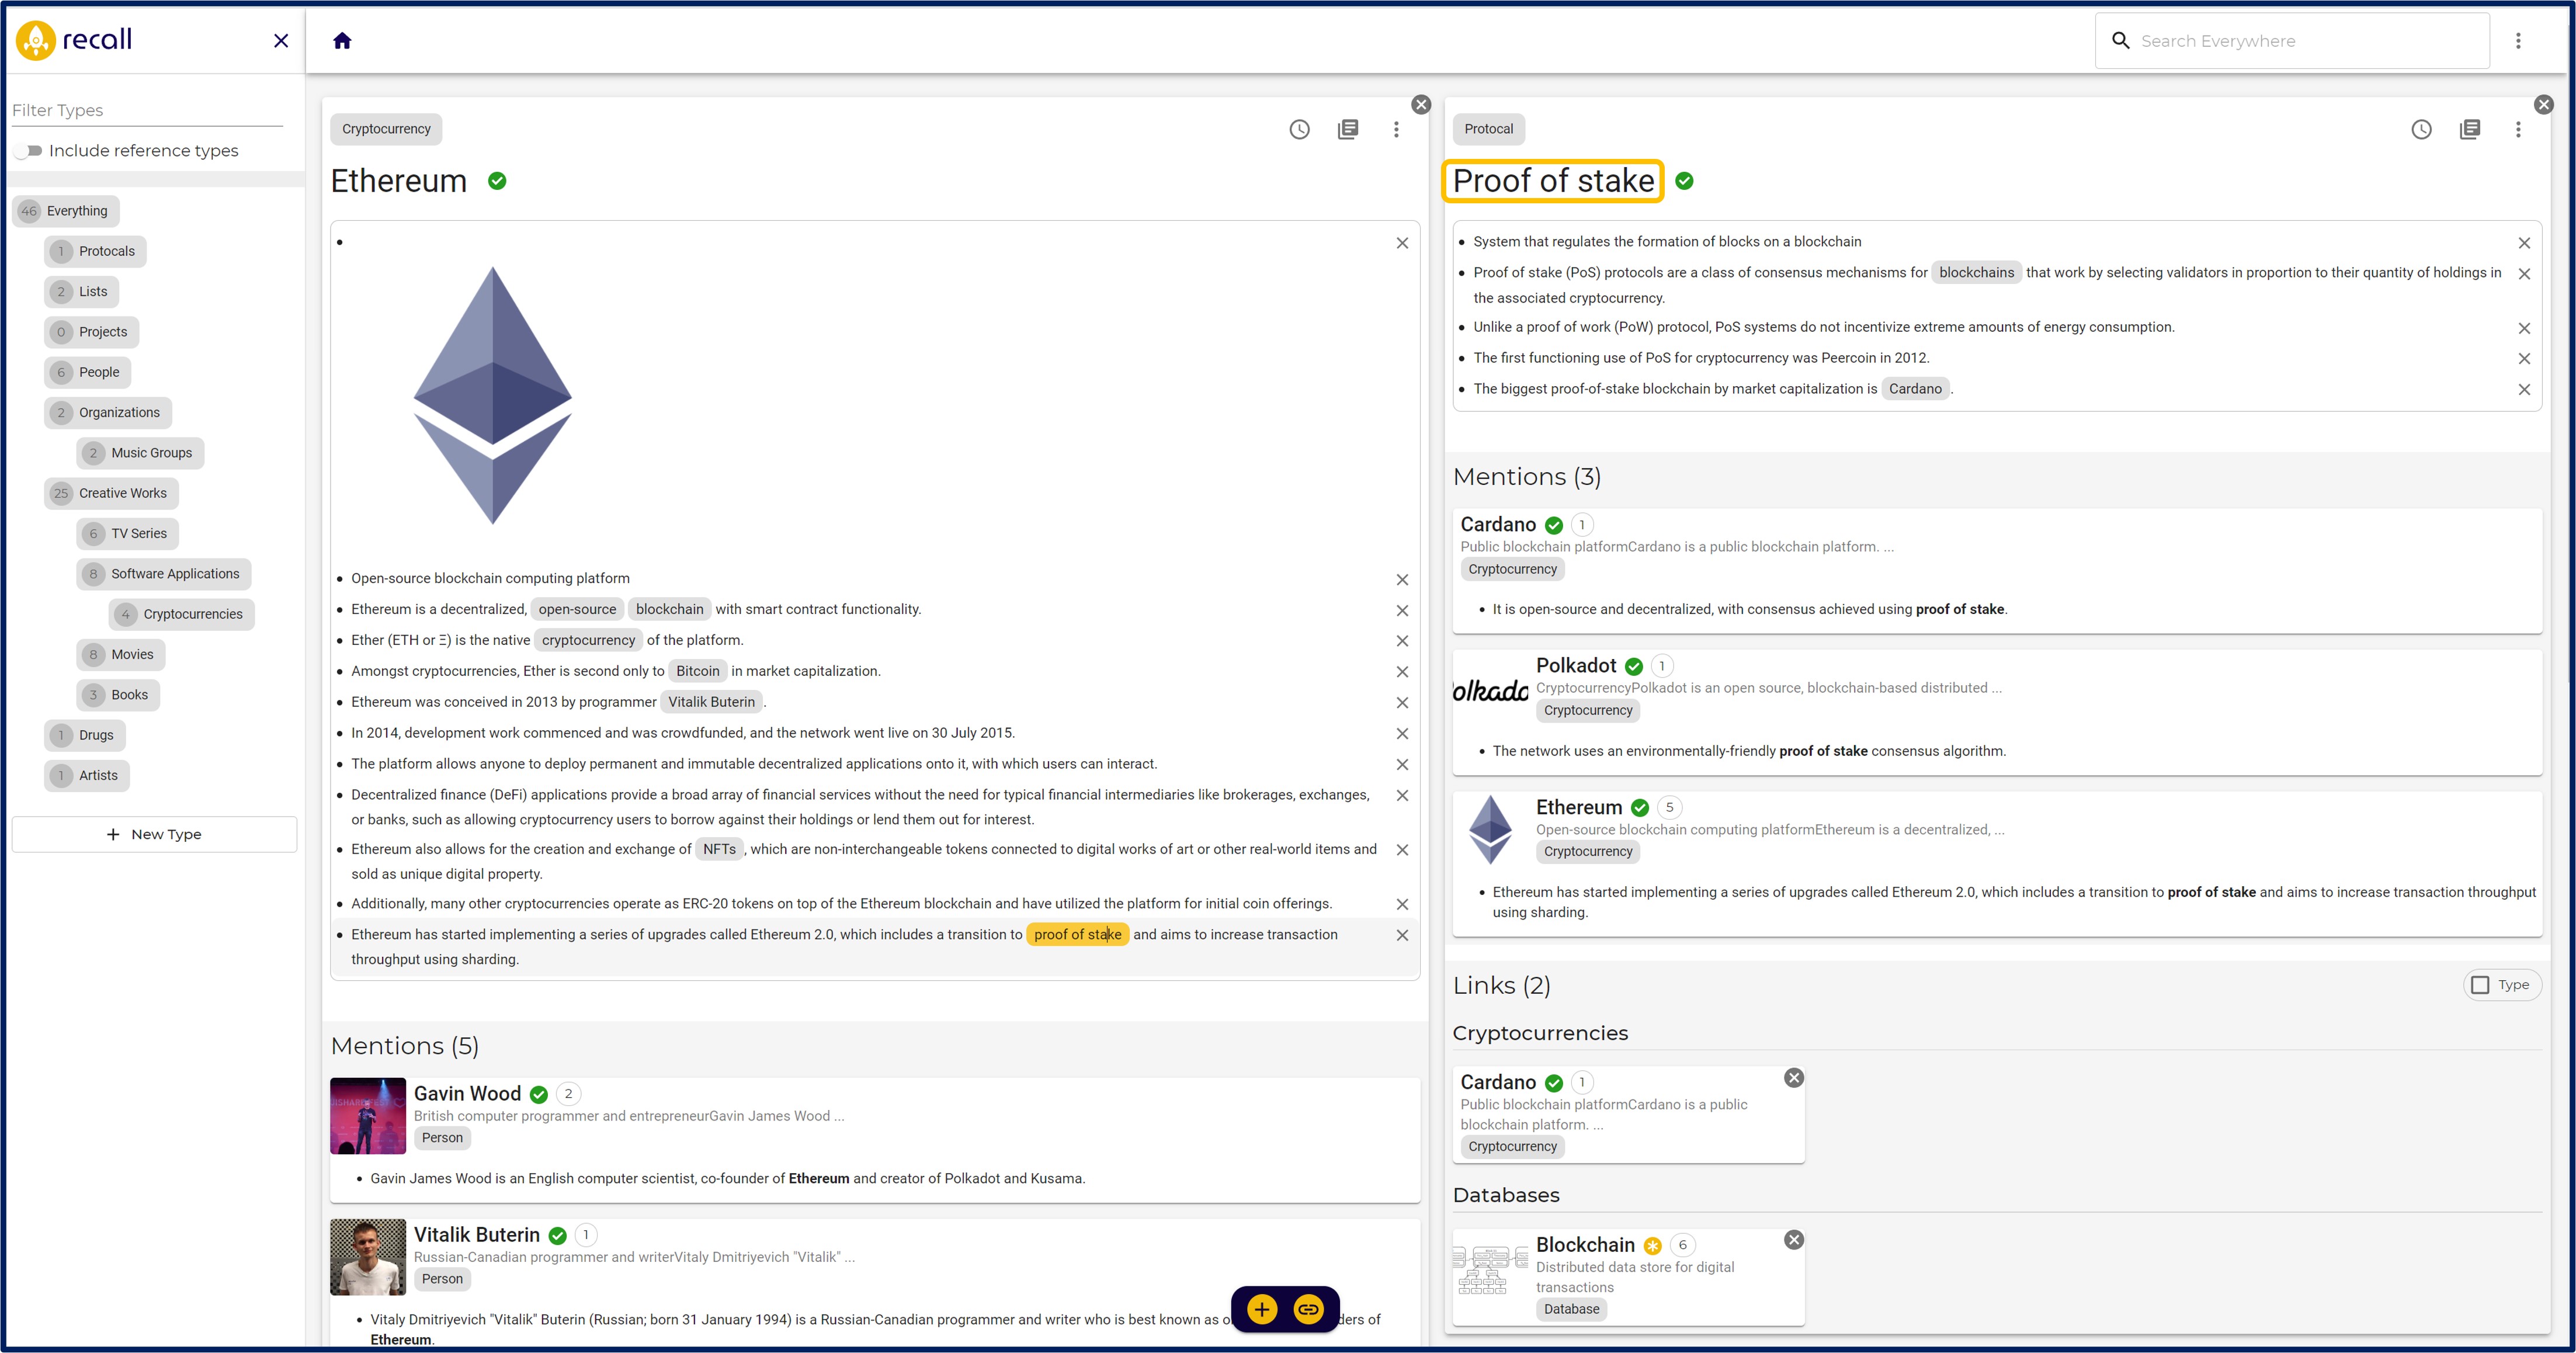Image resolution: width=2576 pixels, height=1353 pixels.
Task: Click the highlighted proof of stake link
Action: coord(1077,934)
